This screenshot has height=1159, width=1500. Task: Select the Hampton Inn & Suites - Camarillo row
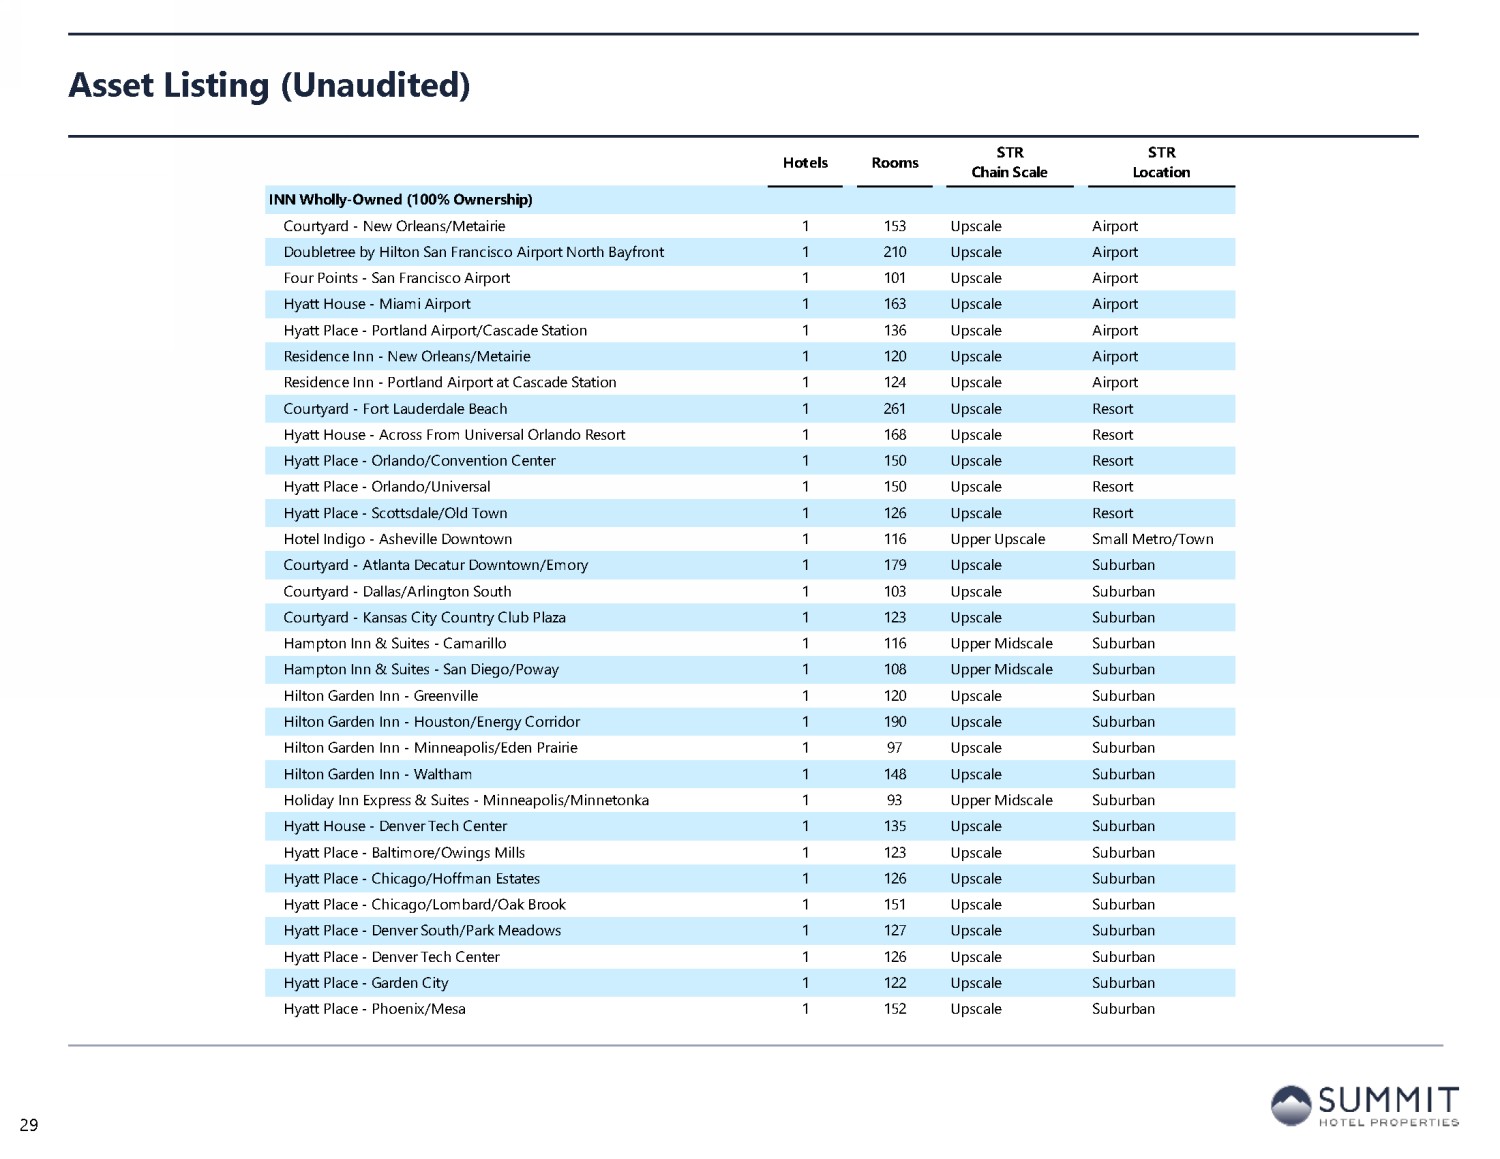pos(394,644)
